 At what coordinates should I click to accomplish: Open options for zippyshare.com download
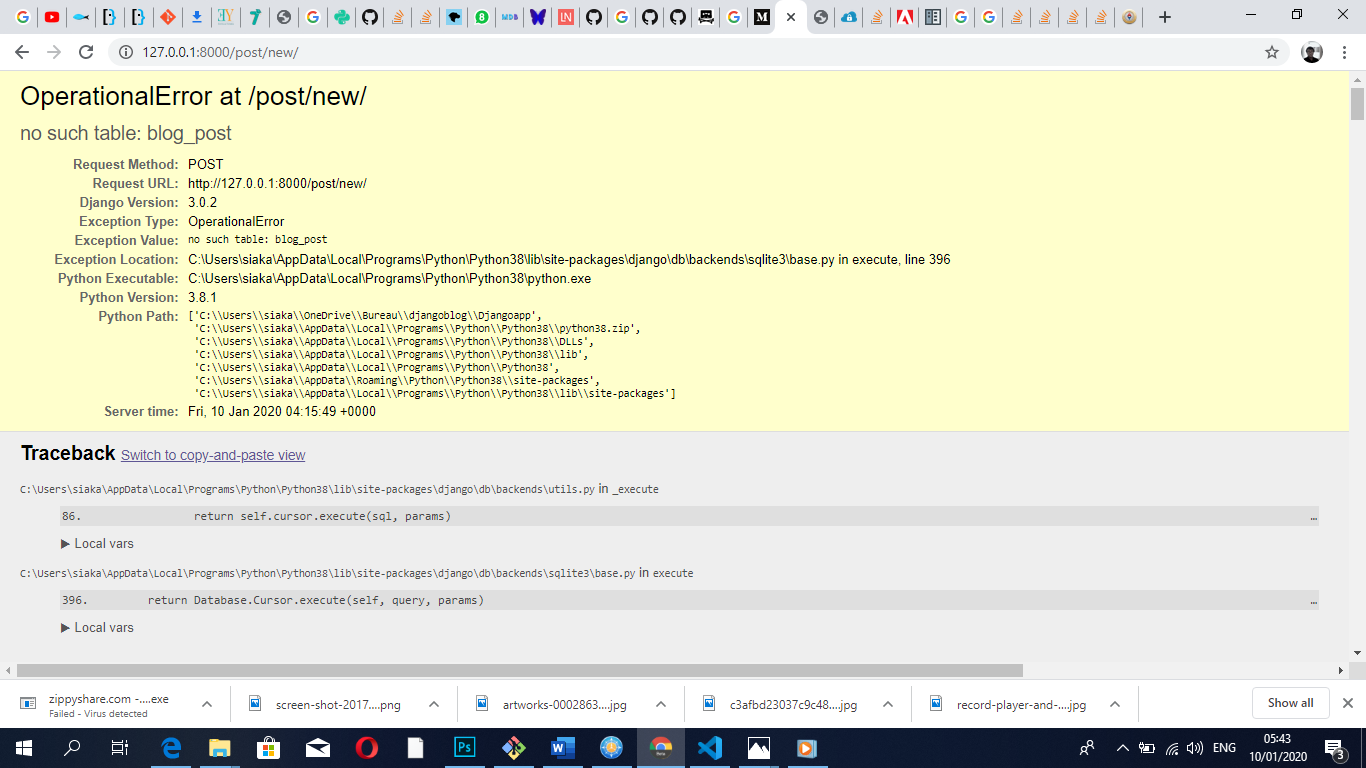(x=207, y=704)
